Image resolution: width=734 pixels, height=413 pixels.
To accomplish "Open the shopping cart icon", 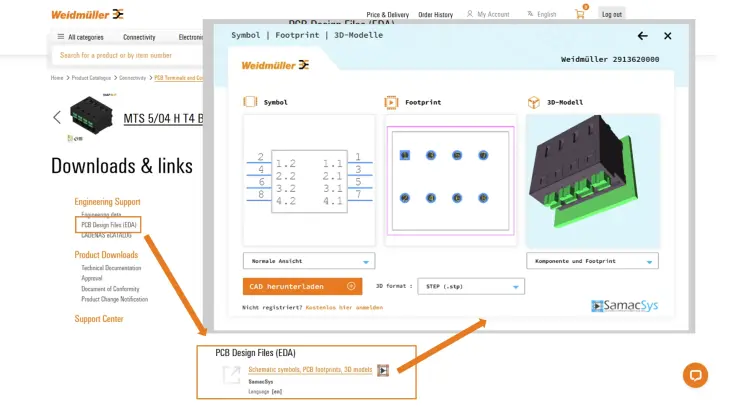I will [x=579, y=14].
